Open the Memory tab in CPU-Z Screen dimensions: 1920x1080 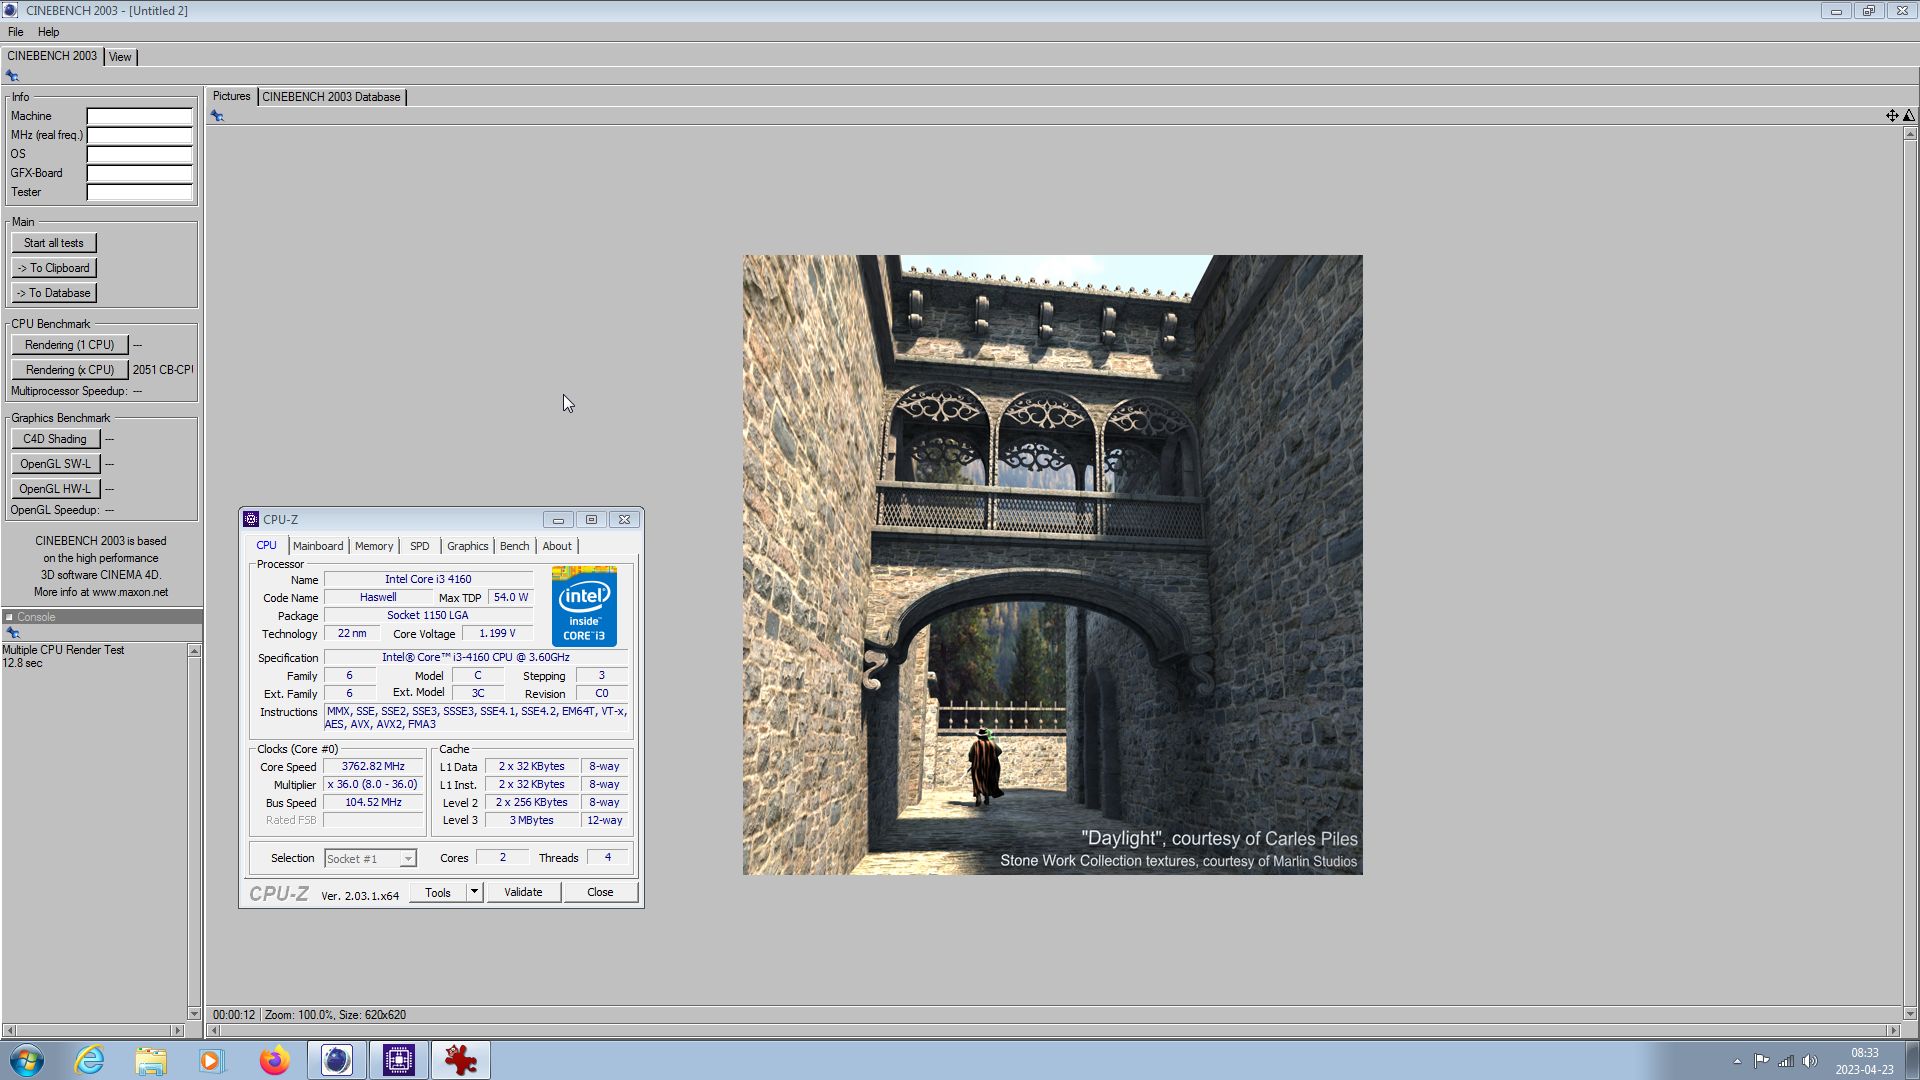(x=374, y=546)
